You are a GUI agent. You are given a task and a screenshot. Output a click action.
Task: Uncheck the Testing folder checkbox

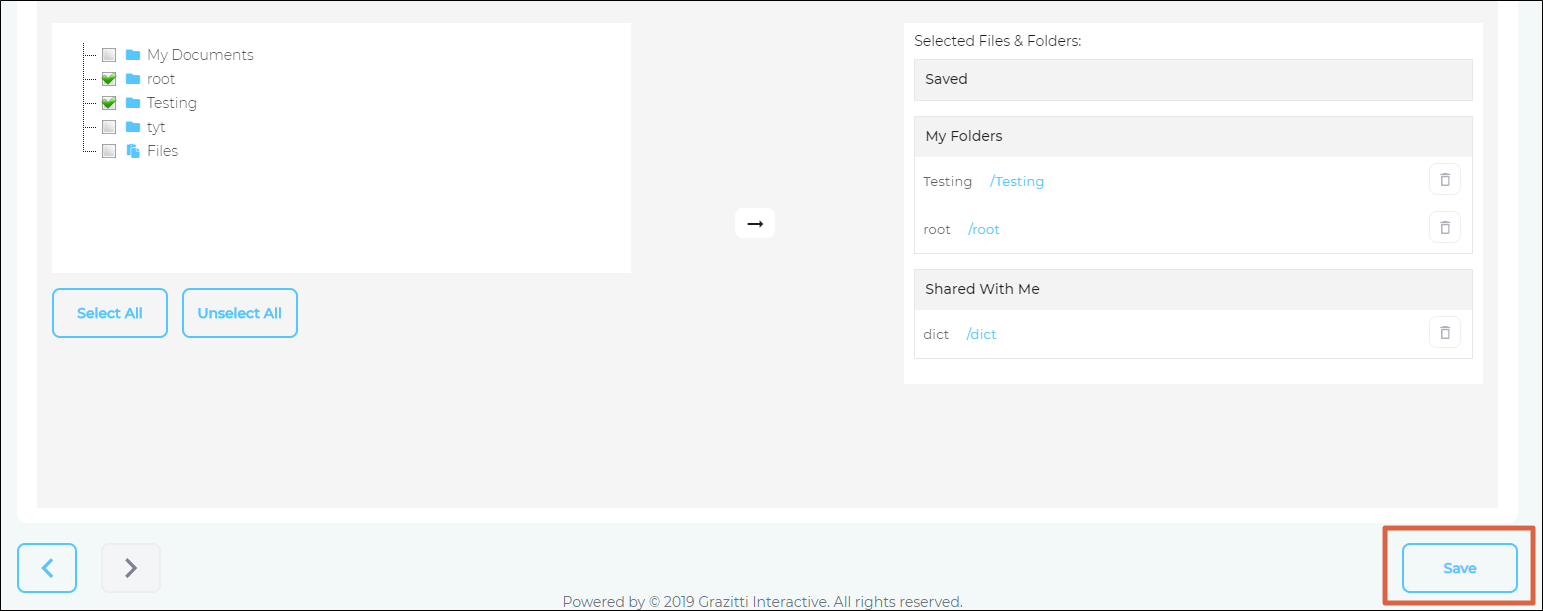point(109,103)
